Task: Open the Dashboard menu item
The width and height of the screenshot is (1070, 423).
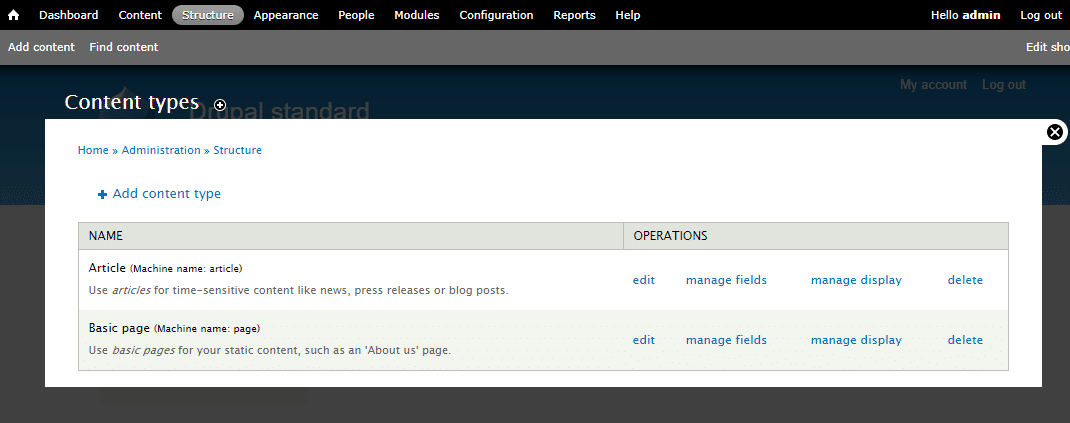Action: coord(68,15)
